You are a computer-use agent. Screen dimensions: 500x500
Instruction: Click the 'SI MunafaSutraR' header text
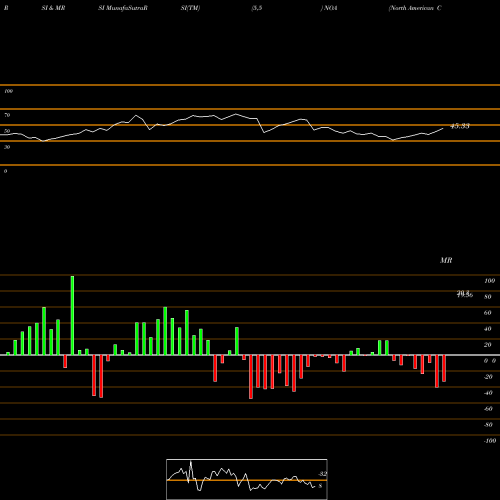(x=123, y=8)
